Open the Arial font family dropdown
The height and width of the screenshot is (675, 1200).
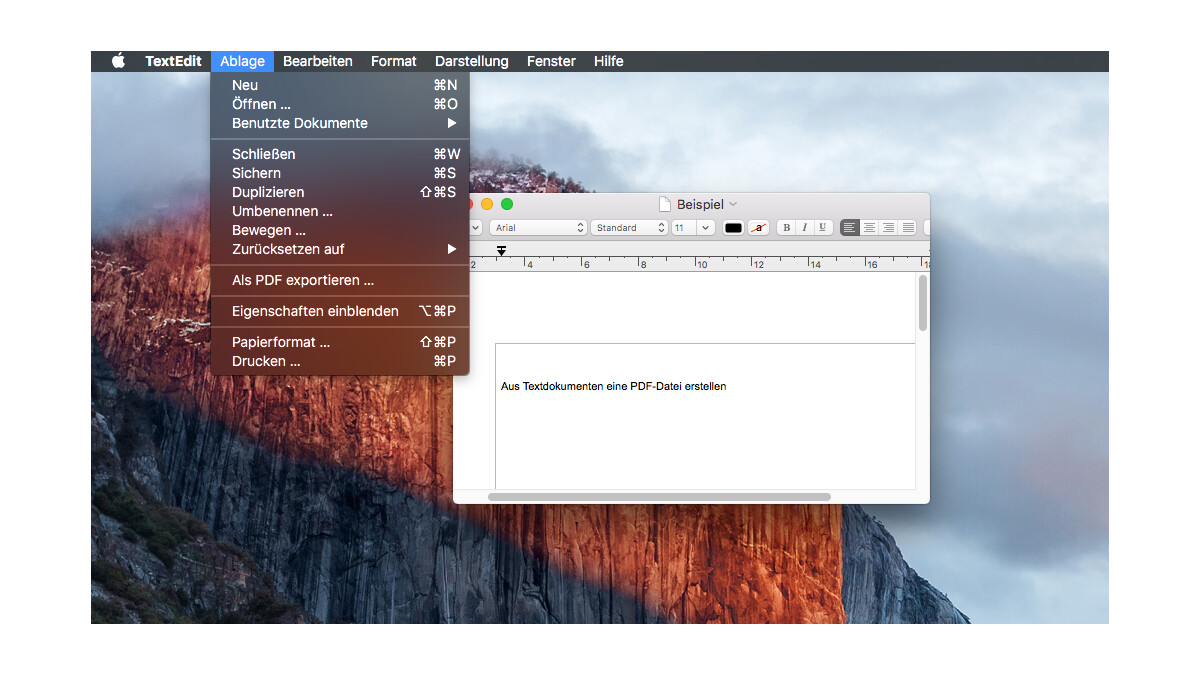pos(538,228)
